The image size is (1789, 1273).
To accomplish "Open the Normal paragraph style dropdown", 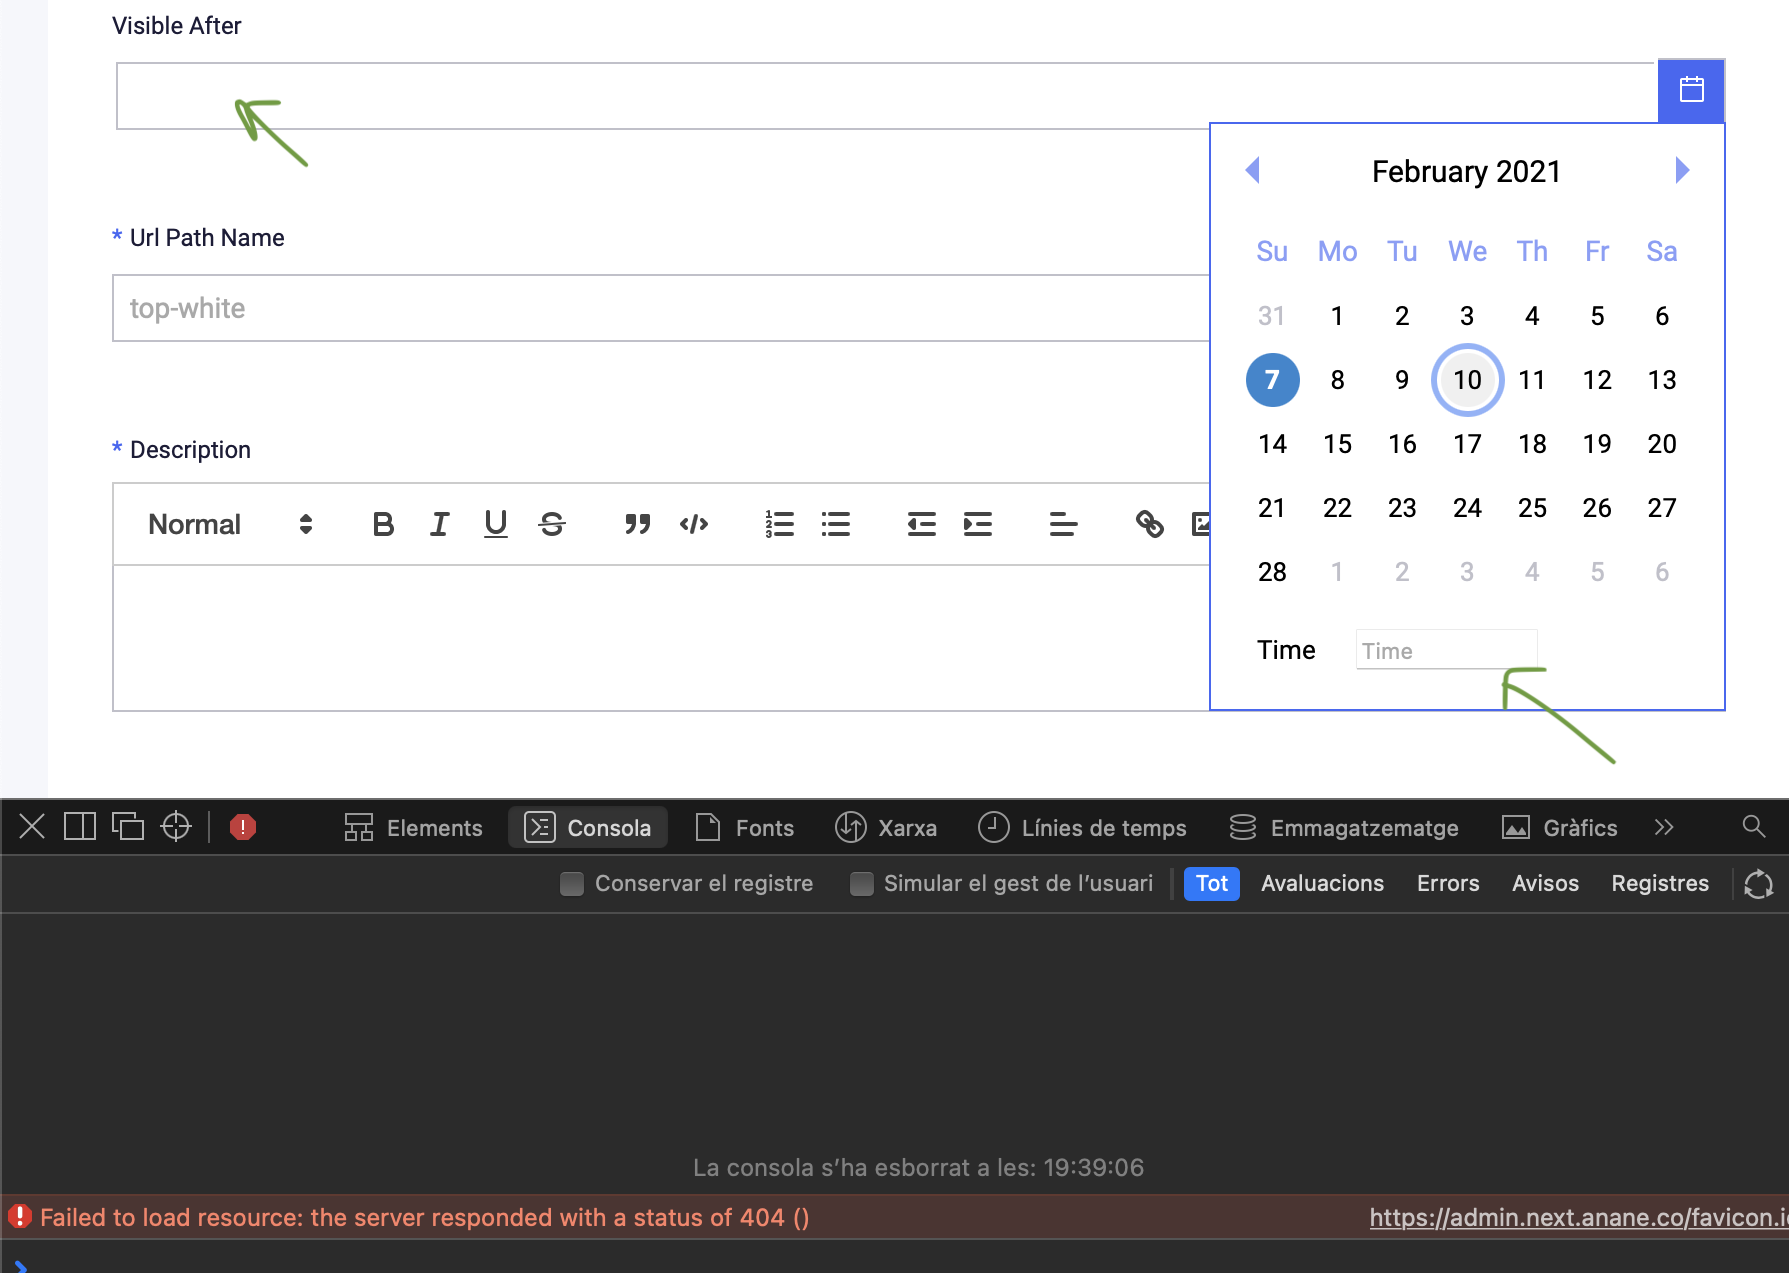I will pos(194,523).
